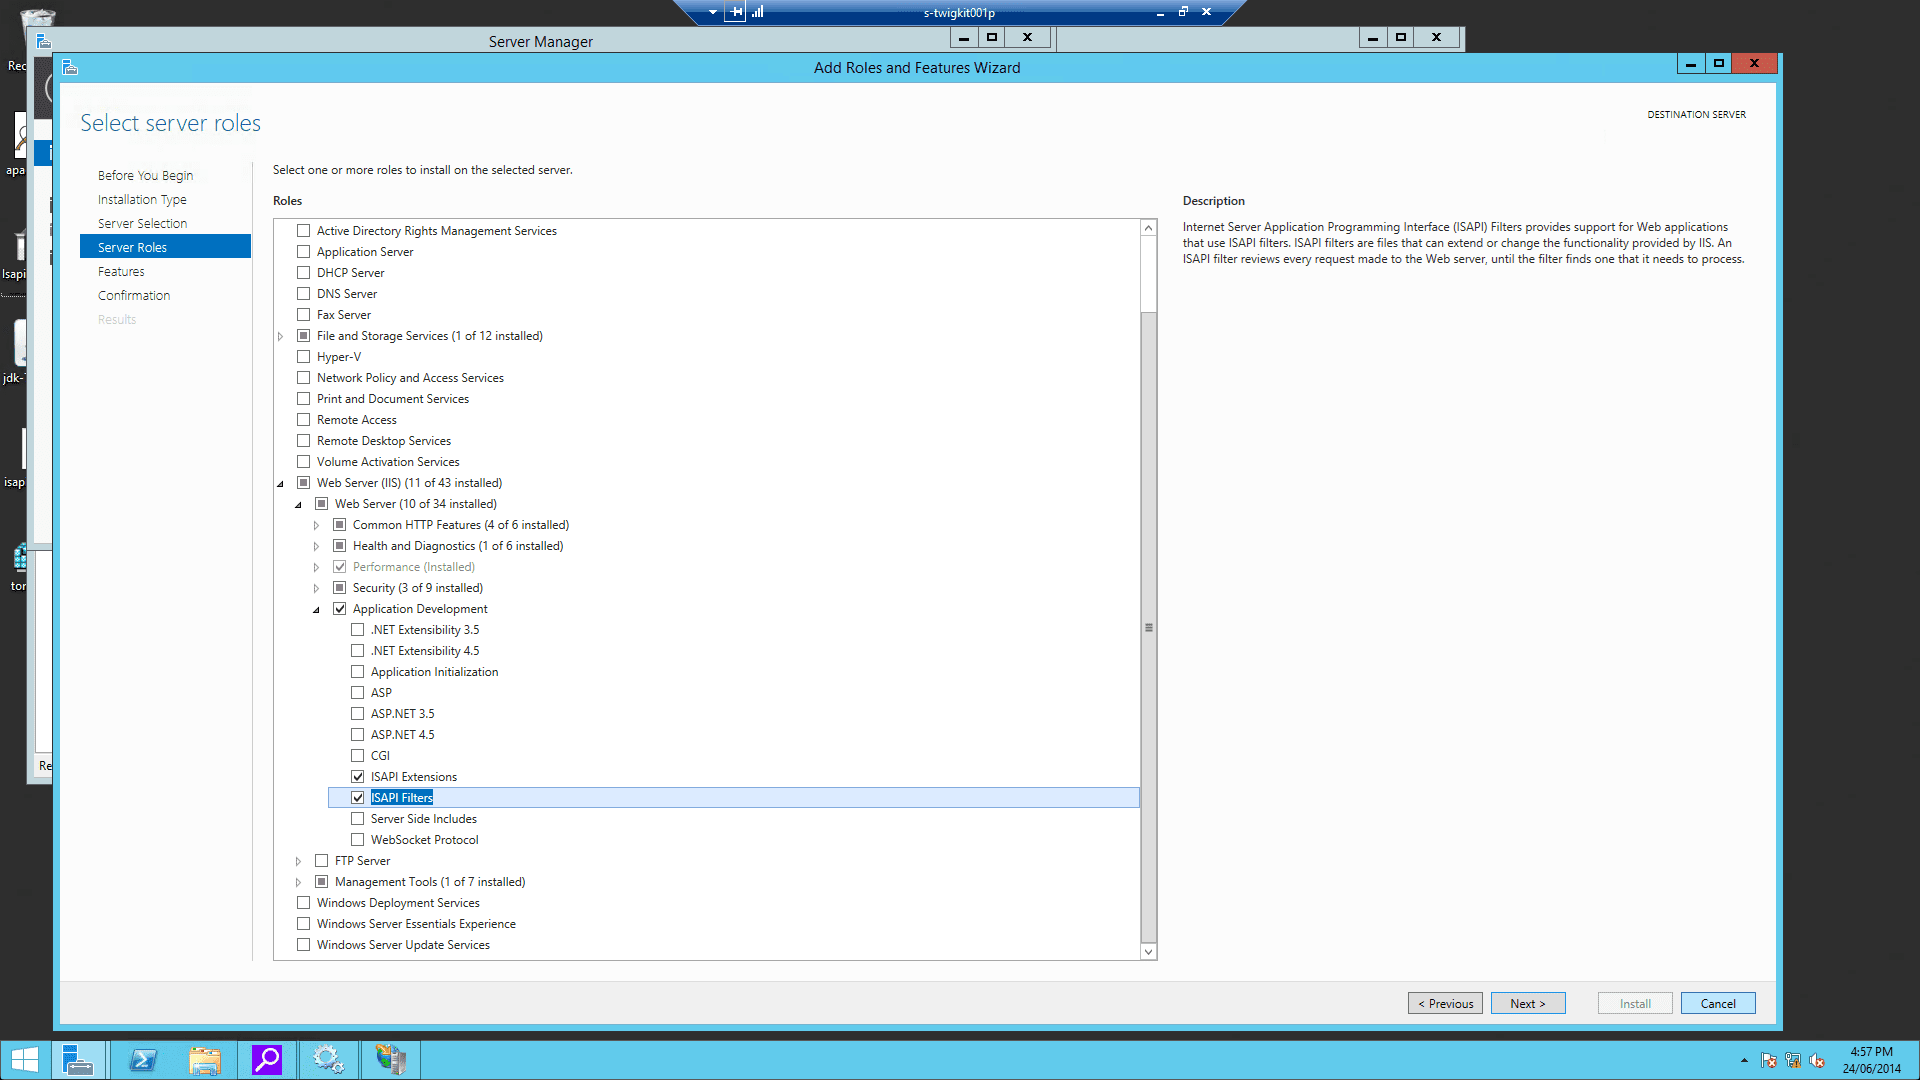This screenshot has width=1920, height=1080.
Task: Click the purple magnifier search icon
Action: point(267,1059)
